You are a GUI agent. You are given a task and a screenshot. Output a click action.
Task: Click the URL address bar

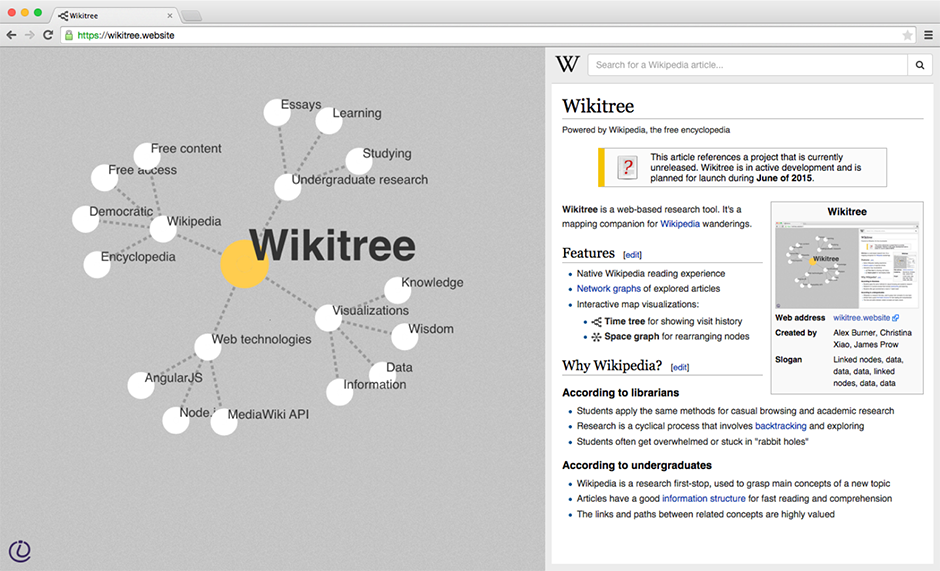486,35
